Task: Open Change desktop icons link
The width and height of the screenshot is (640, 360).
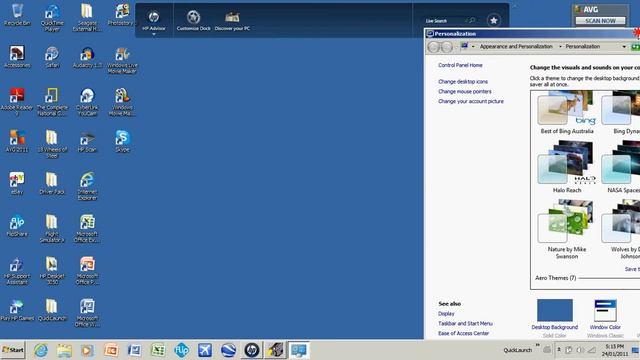Action: [x=463, y=82]
